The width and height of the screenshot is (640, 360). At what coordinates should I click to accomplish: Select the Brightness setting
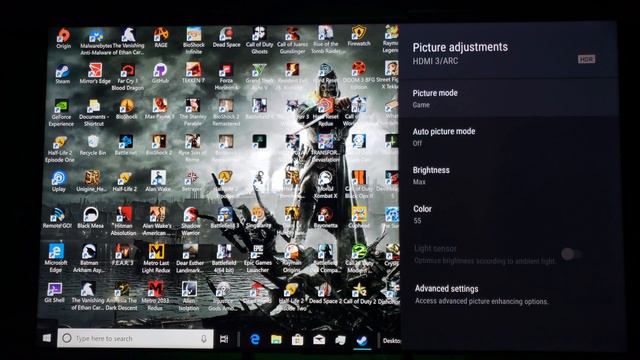tap(508, 176)
